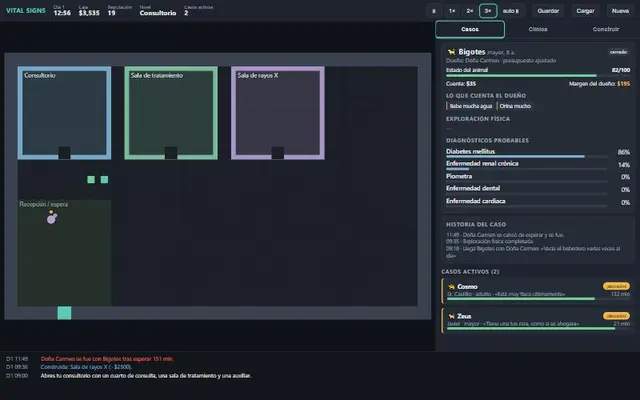The height and width of the screenshot is (400, 640).
Task: Click the CASOS ACTIVOS (2) heading
Action: tap(470, 272)
